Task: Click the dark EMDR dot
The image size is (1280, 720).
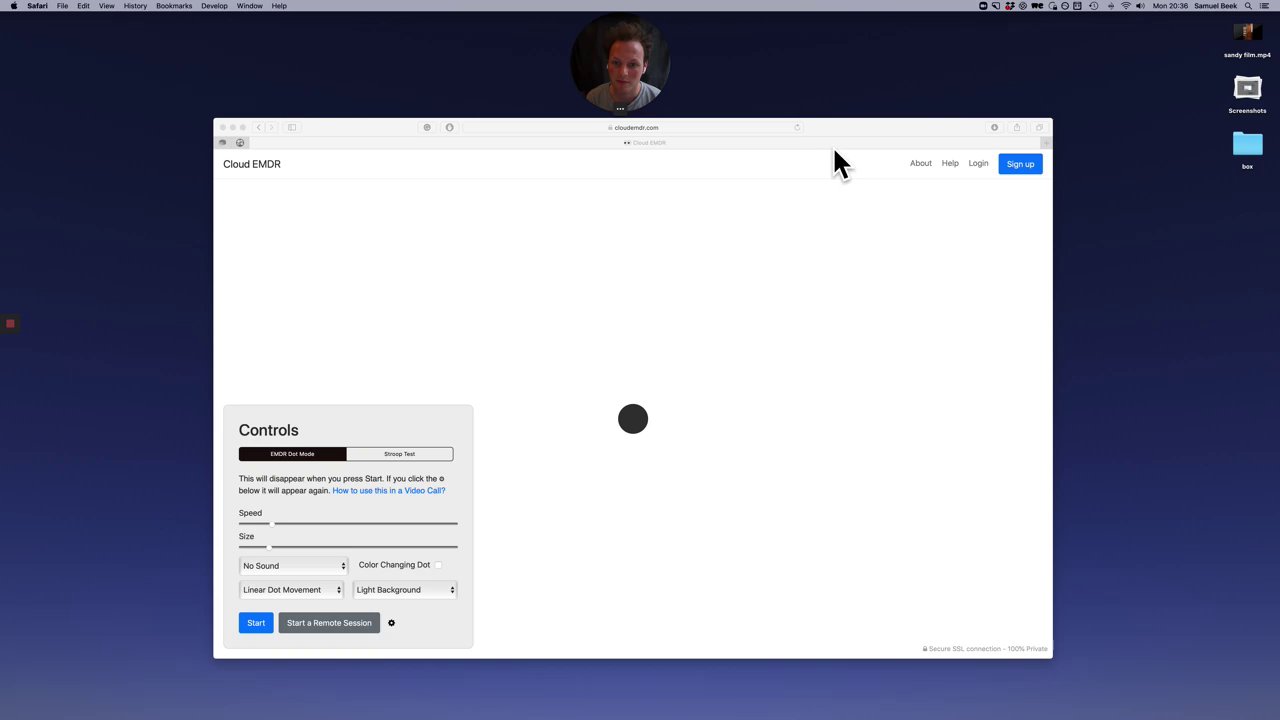Action: click(633, 419)
